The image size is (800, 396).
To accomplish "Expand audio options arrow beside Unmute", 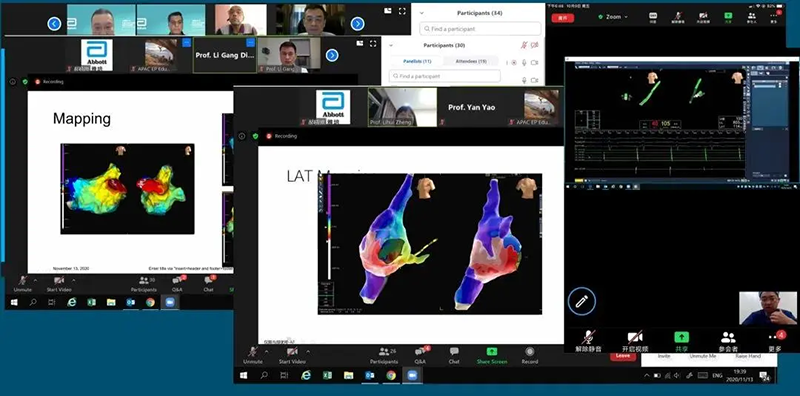I will coord(265,352).
